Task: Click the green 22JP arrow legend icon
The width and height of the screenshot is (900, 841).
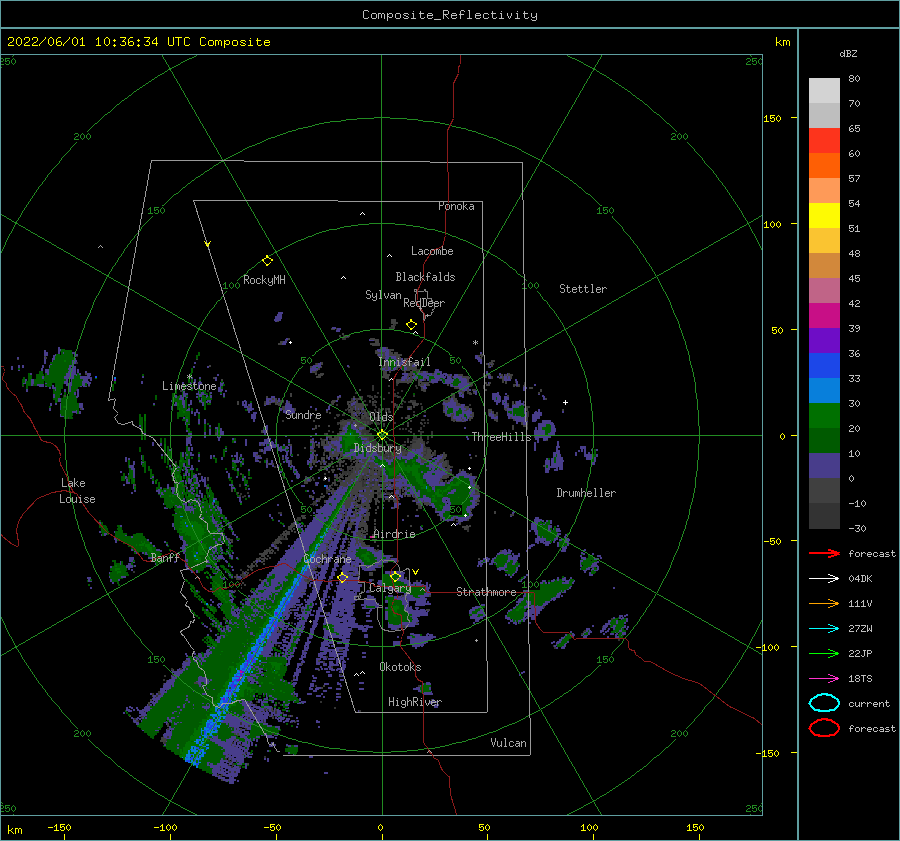Action: tap(824, 653)
